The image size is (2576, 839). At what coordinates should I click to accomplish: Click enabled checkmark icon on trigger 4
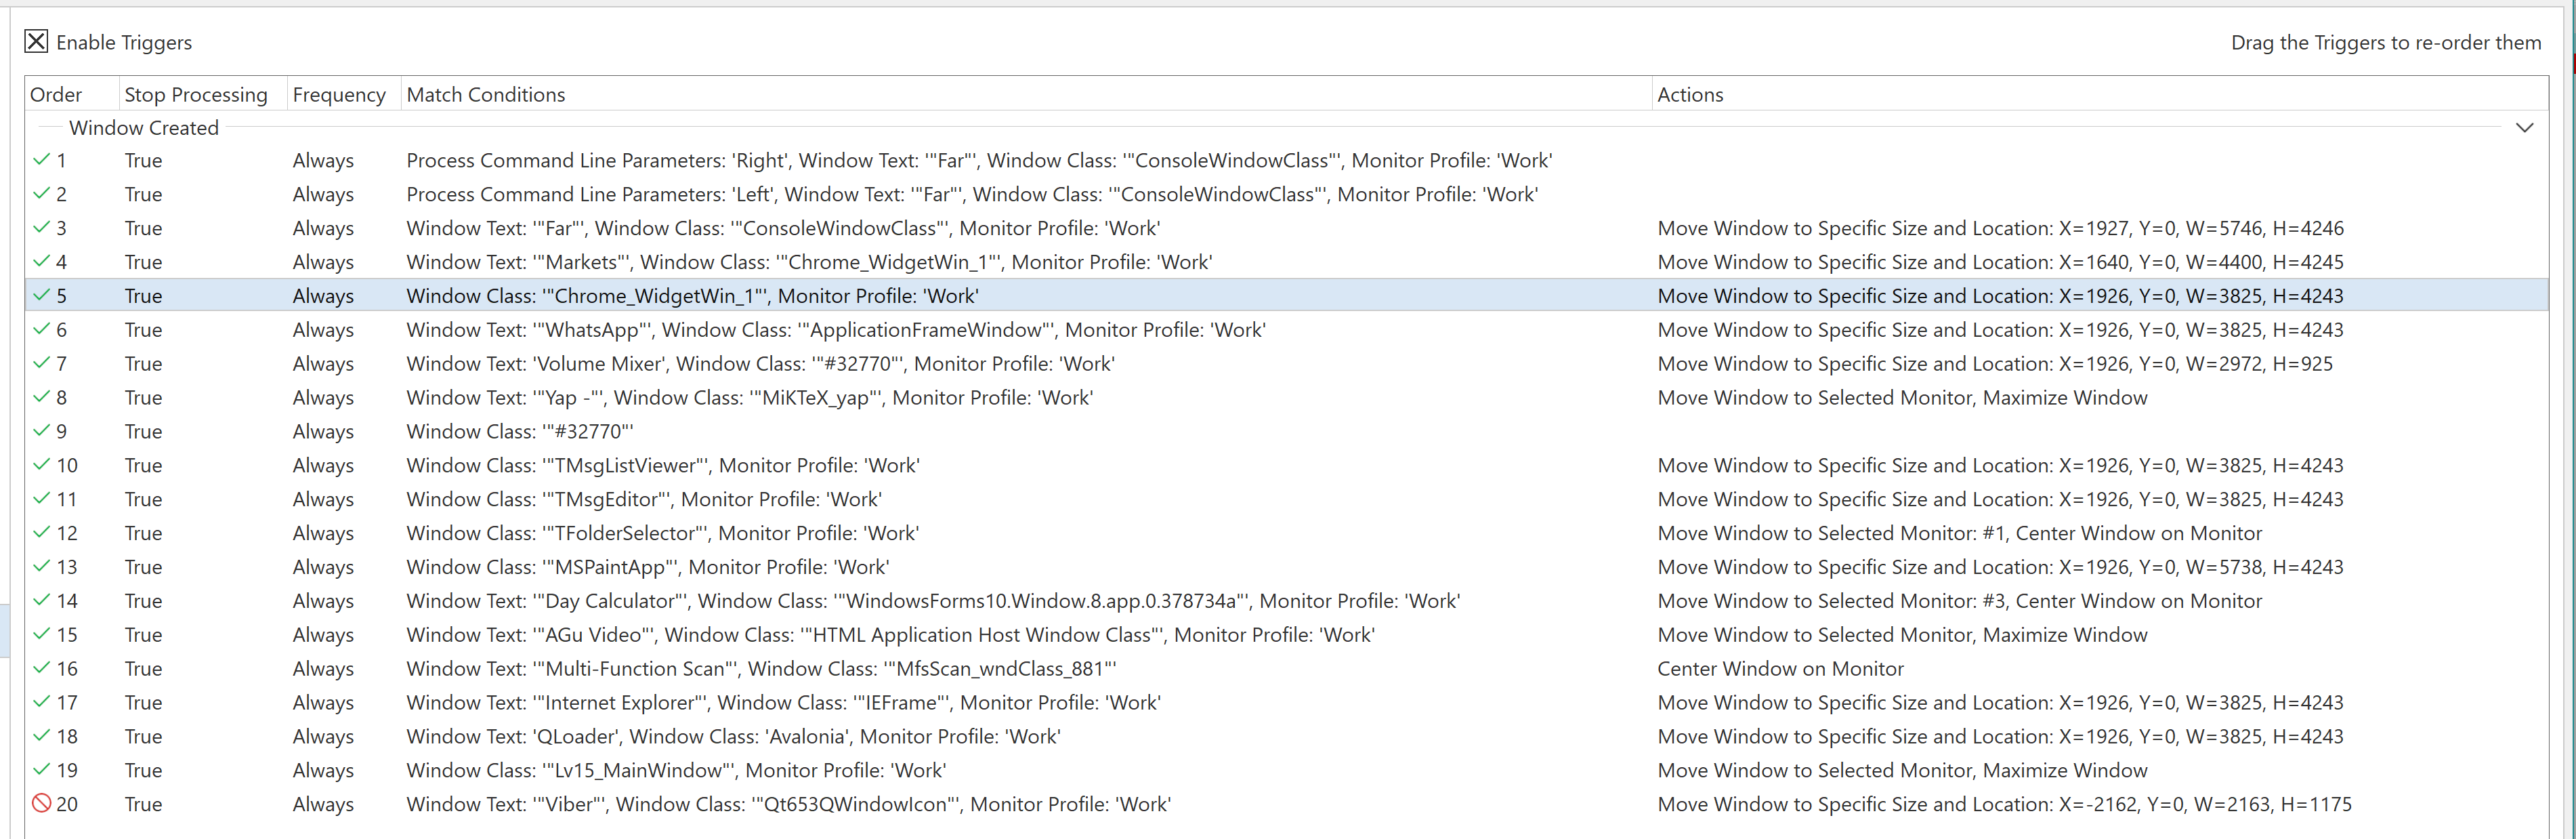[41, 262]
